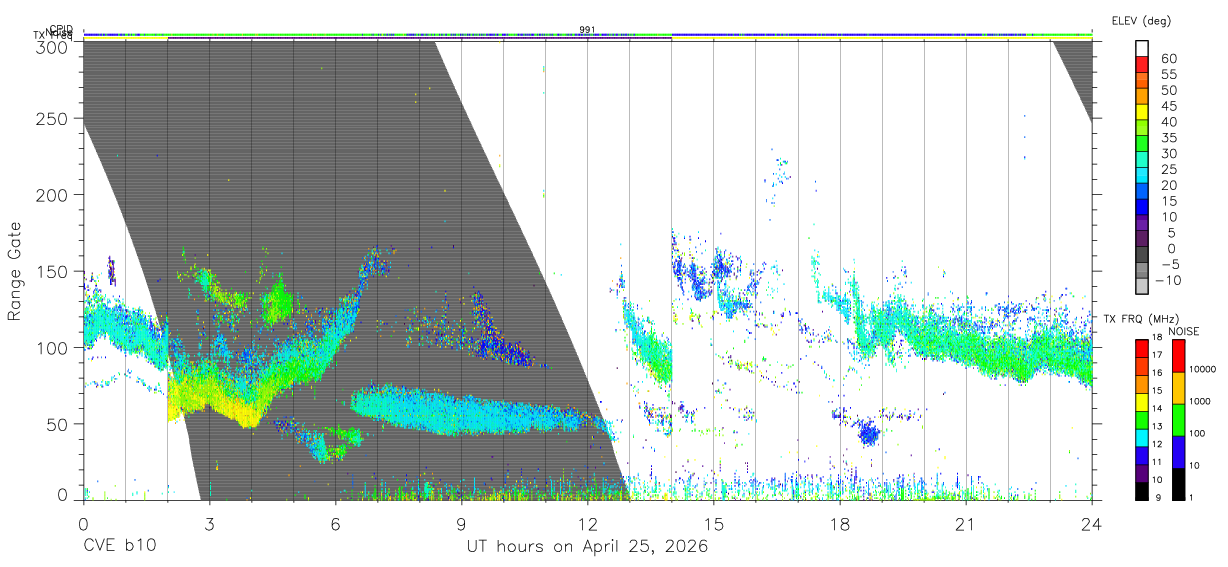Click the '50' range gate axis label

56,423
